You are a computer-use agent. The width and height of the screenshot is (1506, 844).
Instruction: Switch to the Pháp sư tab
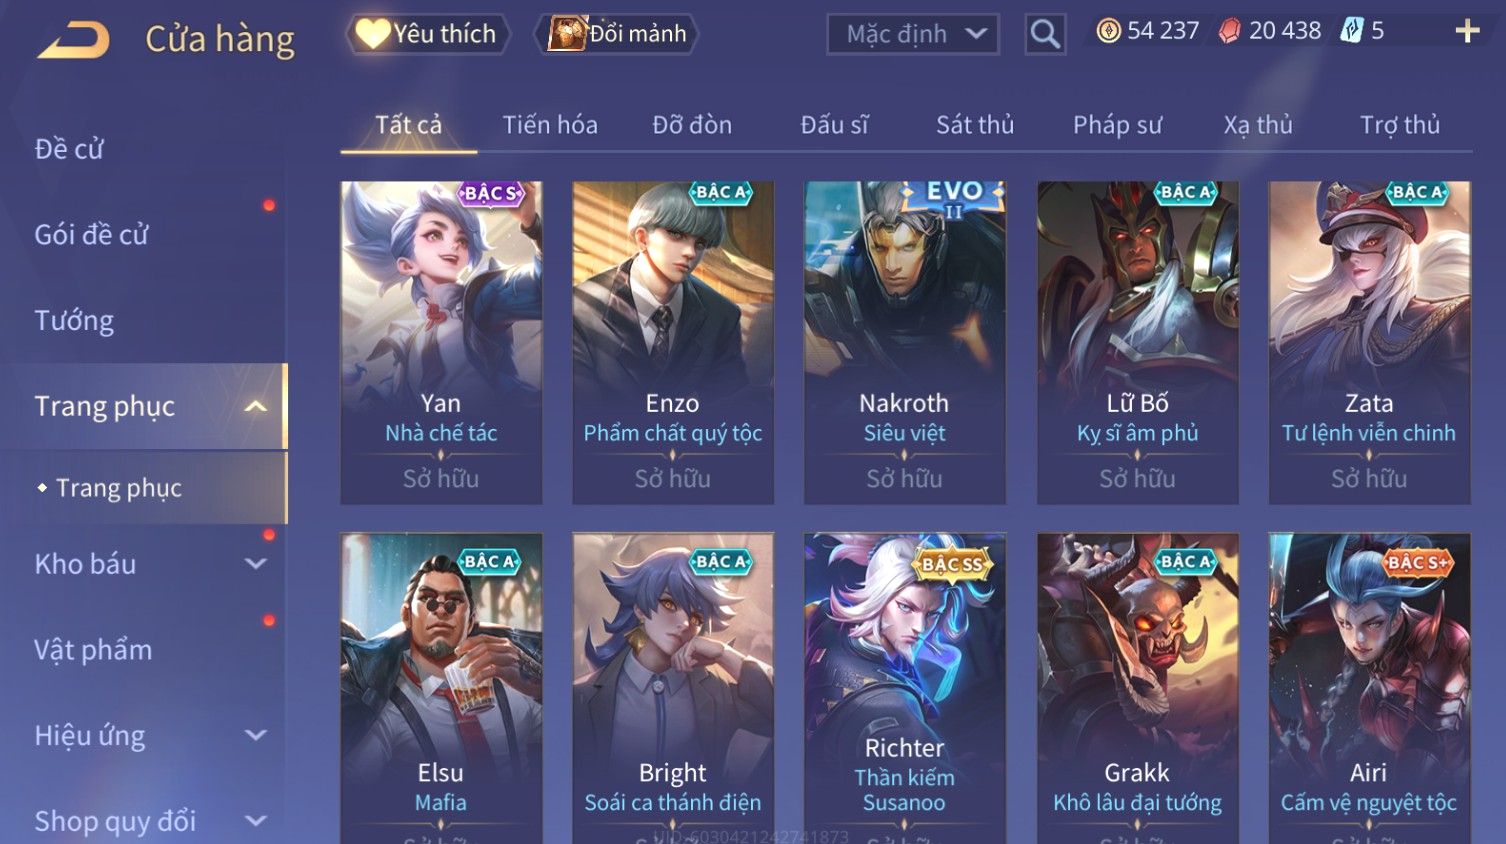(1117, 125)
